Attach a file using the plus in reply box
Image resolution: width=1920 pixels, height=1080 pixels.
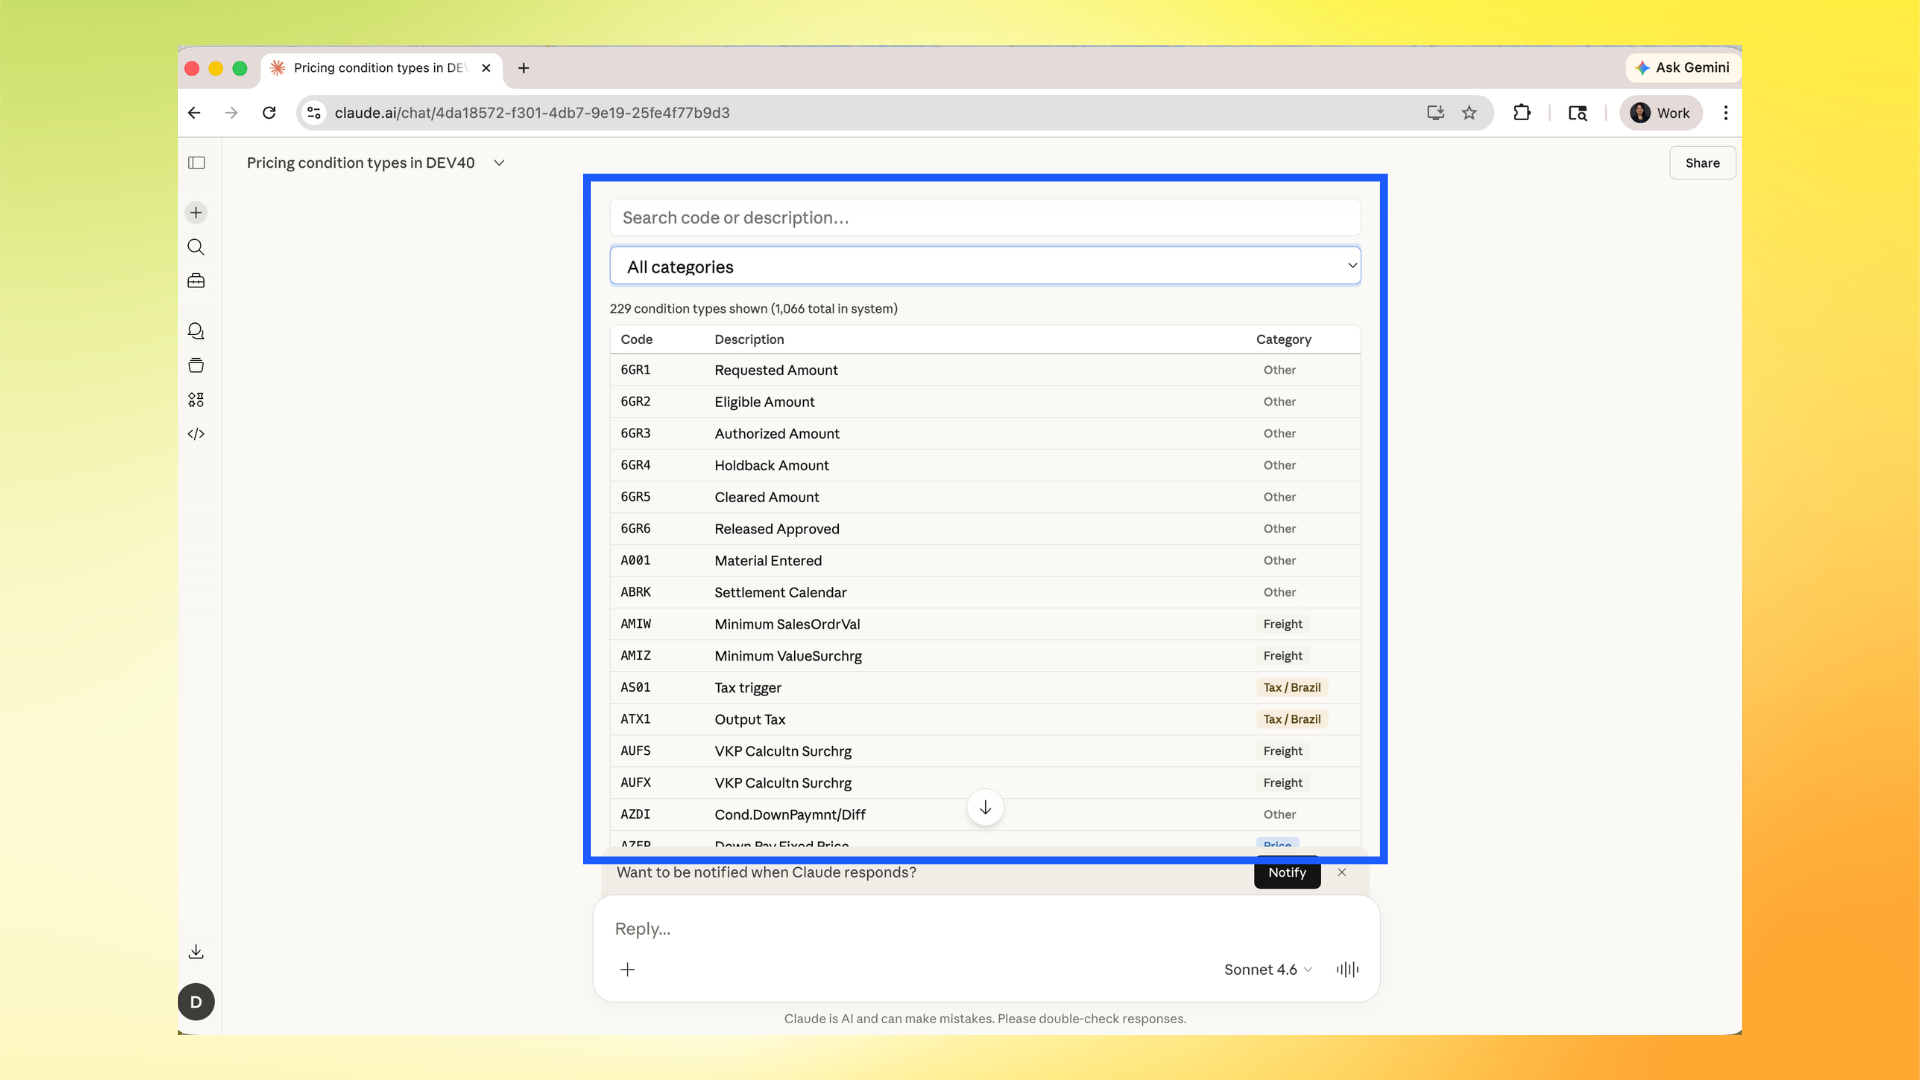click(628, 969)
